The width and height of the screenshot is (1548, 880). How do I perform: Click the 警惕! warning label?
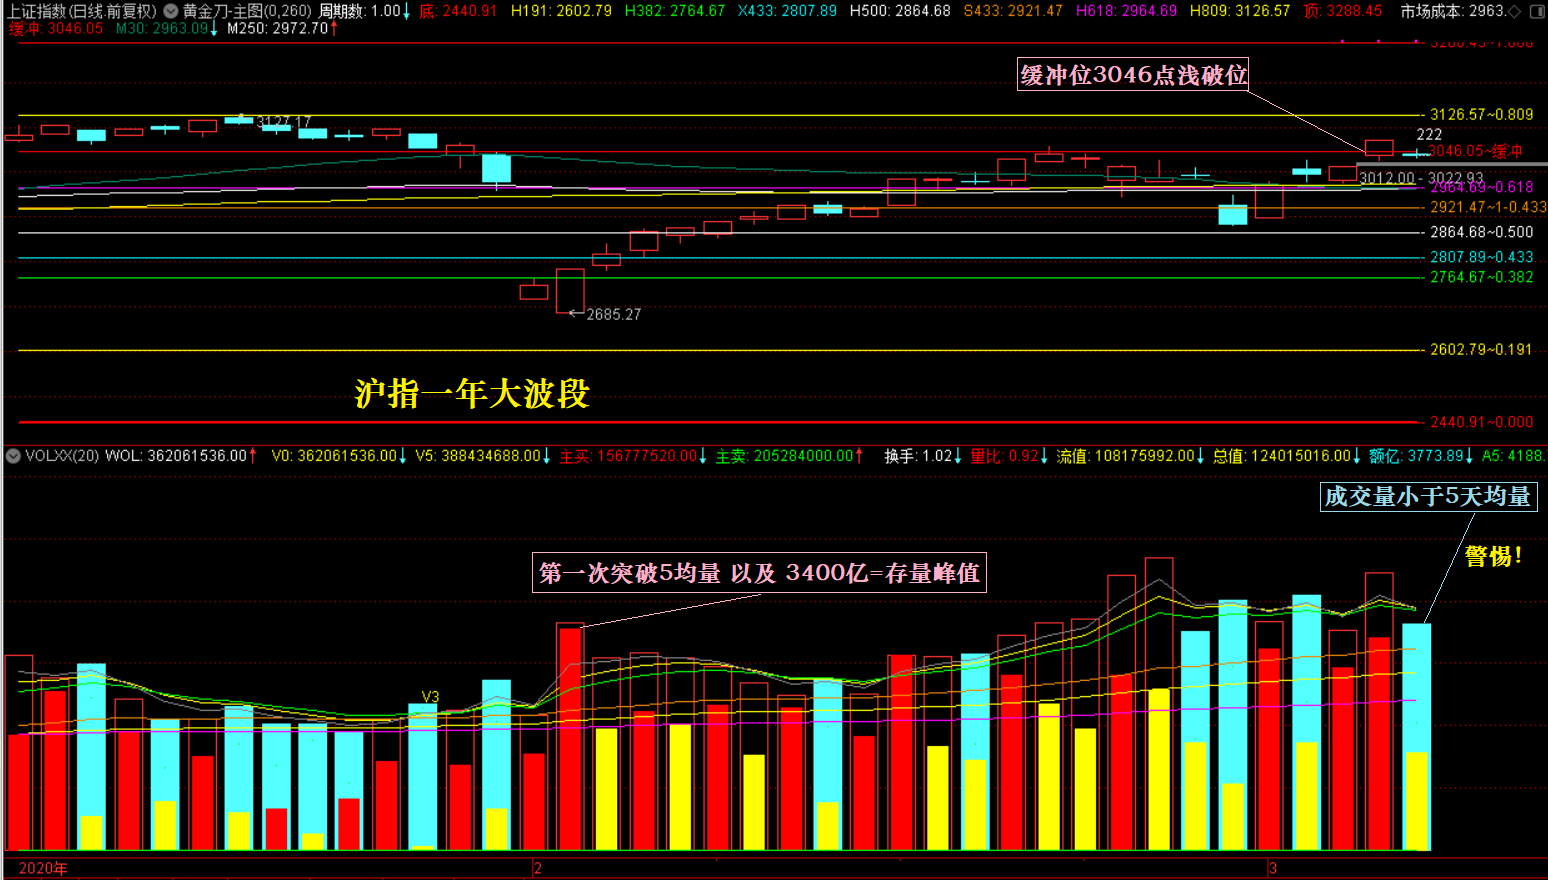click(x=1493, y=556)
